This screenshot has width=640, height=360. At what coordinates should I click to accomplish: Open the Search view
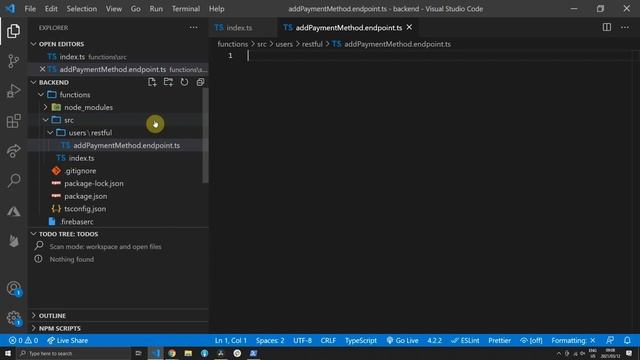point(13,180)
